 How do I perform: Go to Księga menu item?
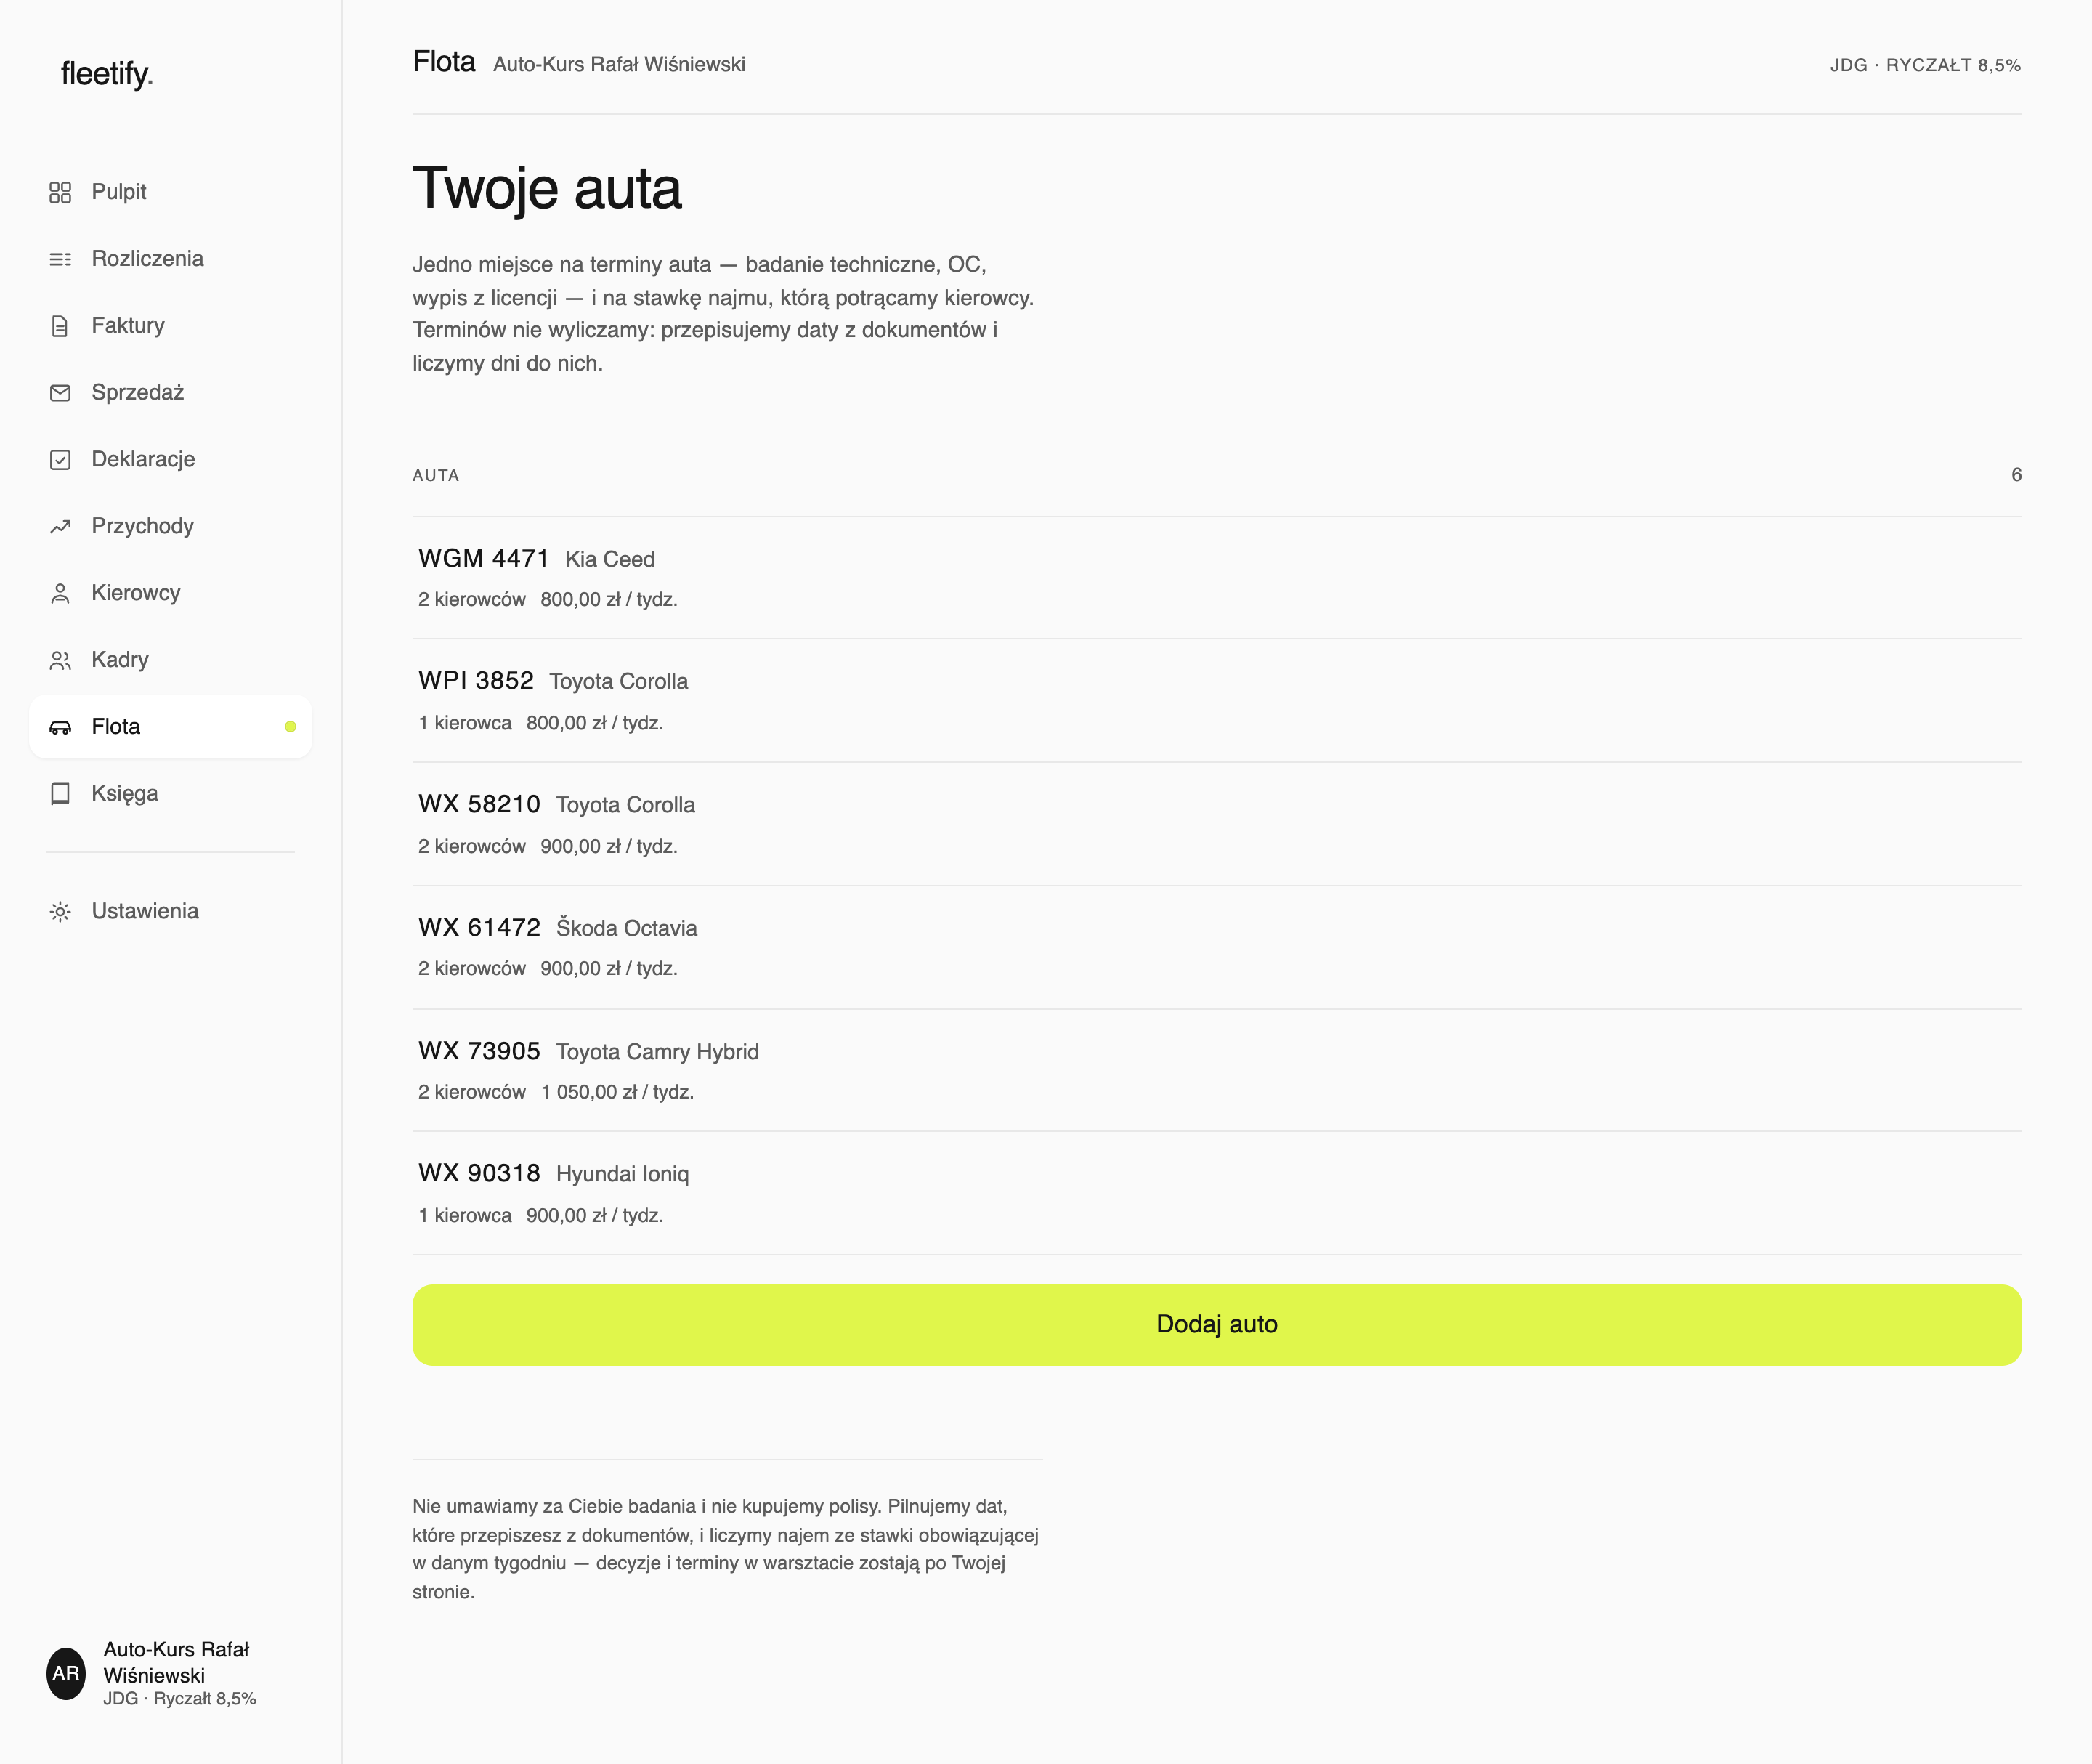[171, 793]
